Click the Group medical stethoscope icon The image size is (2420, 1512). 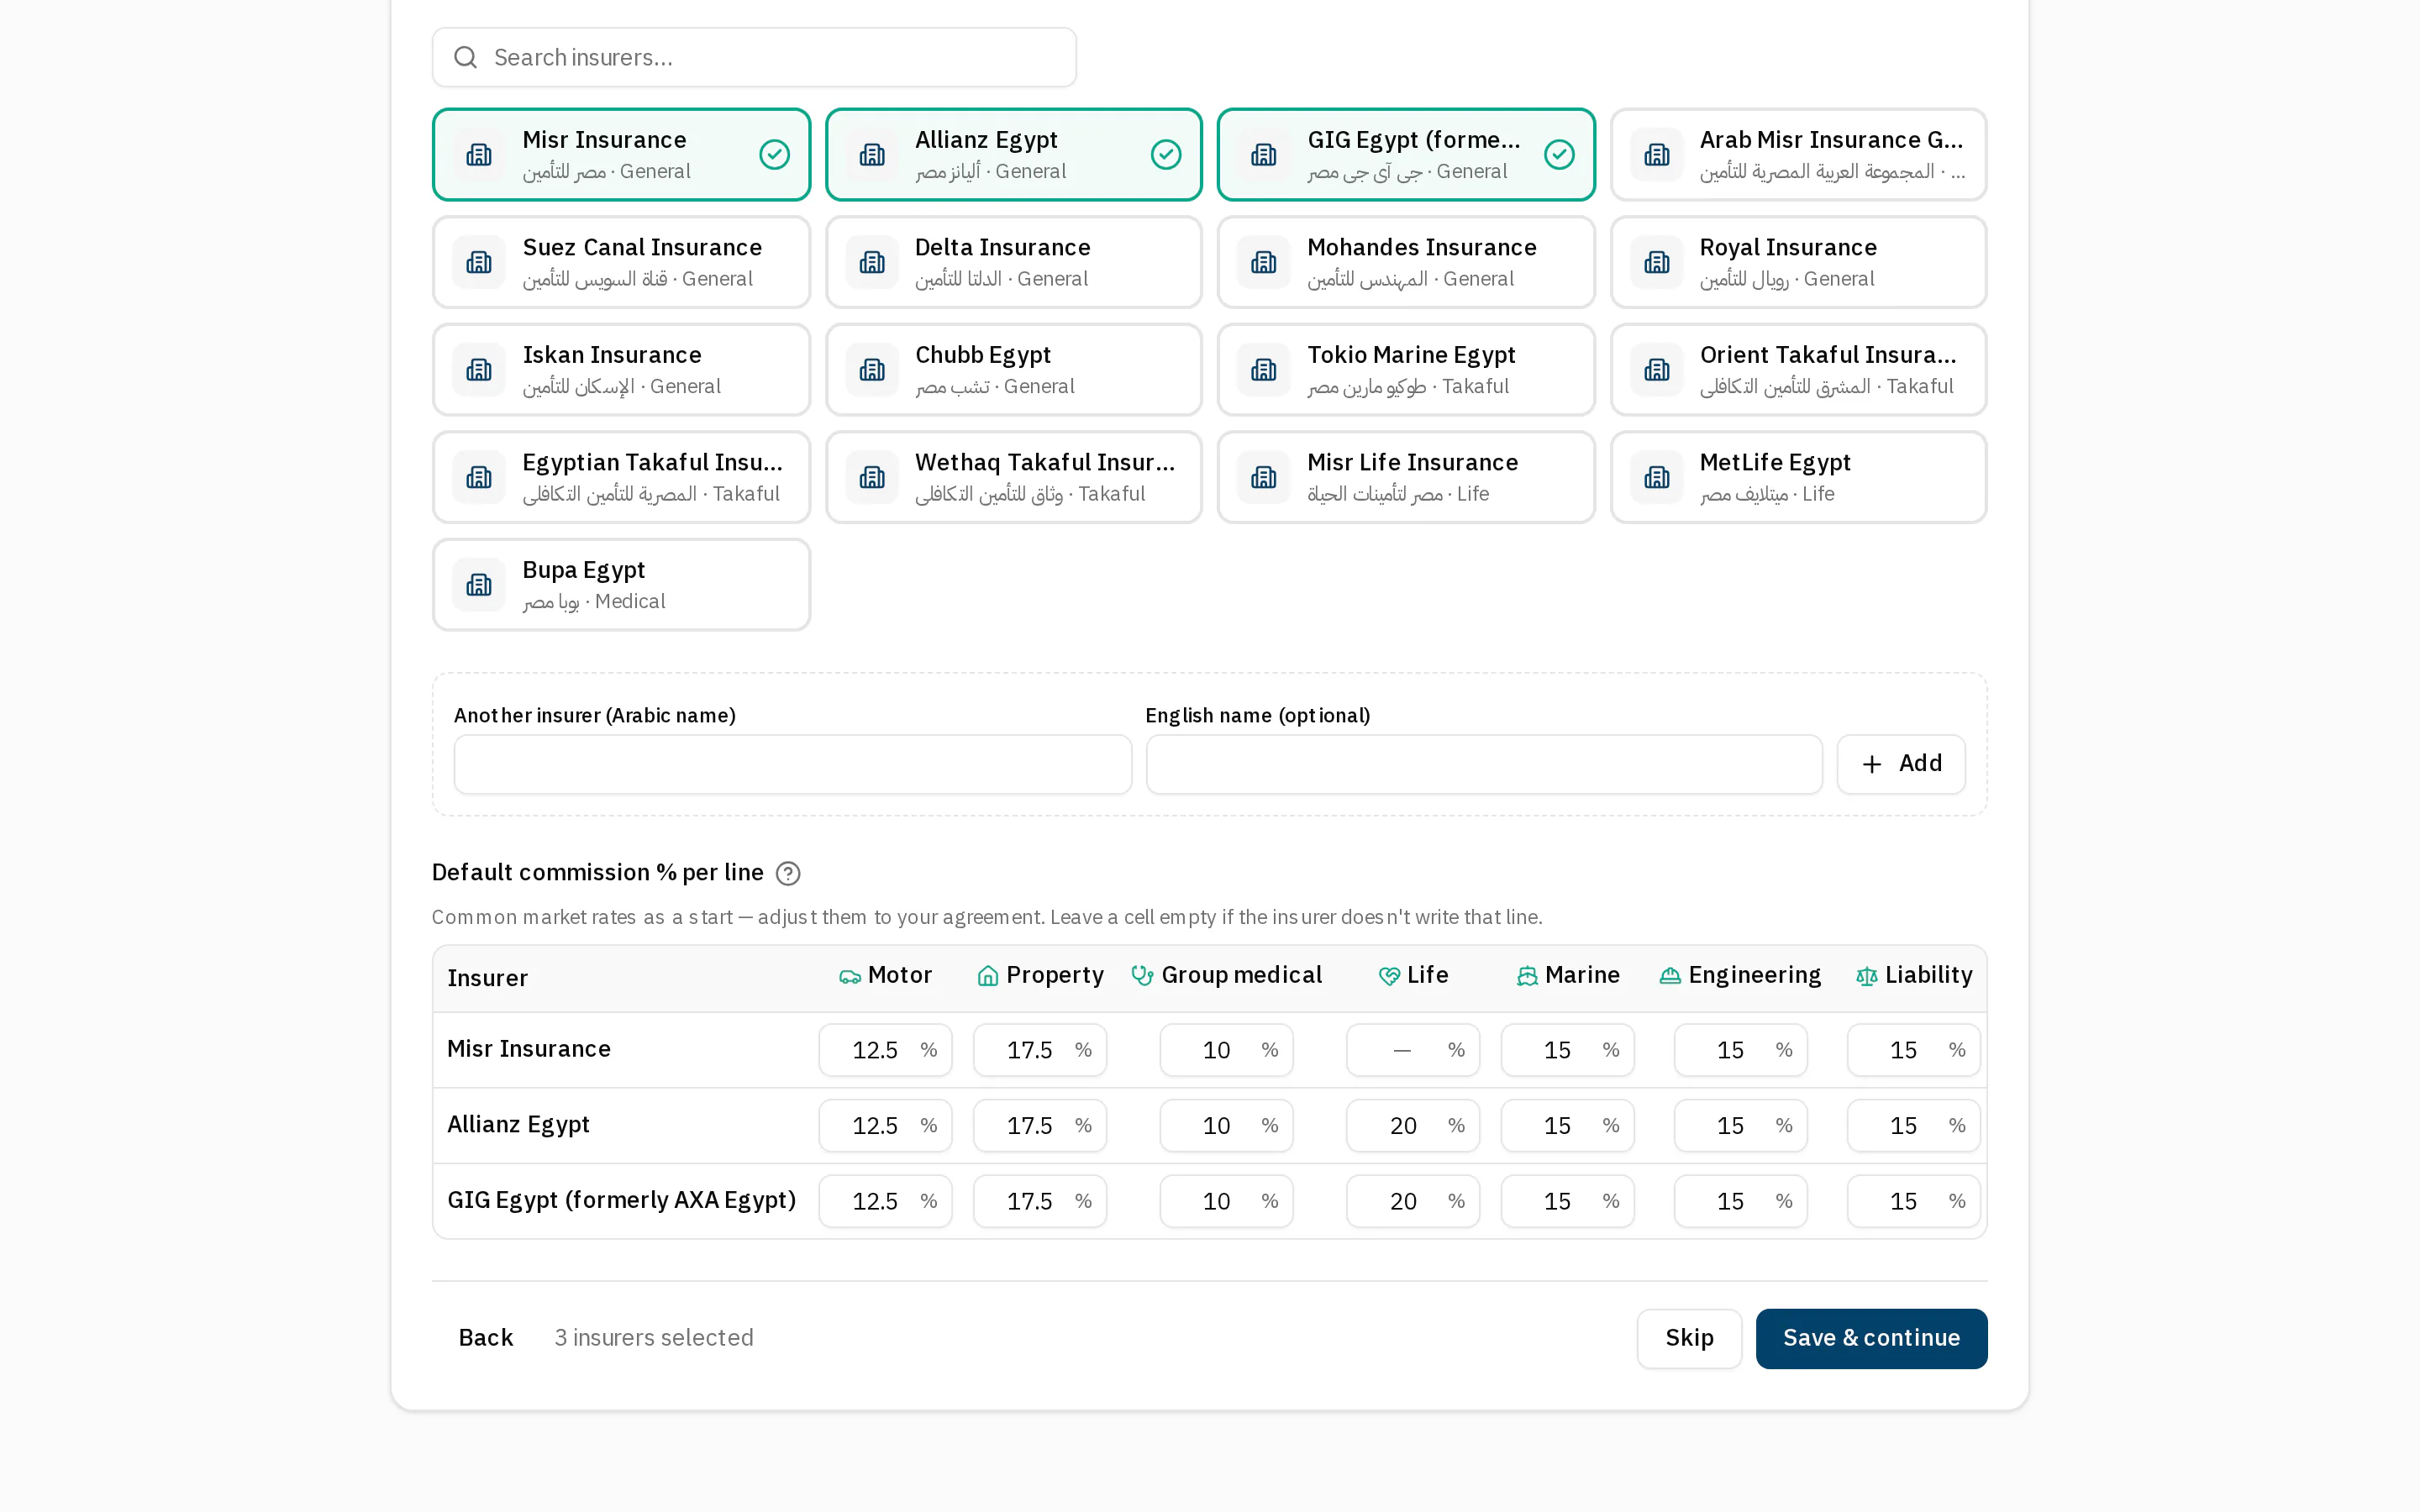click(x=1142, y=976)
